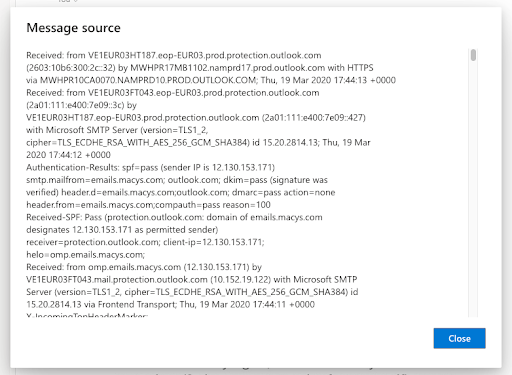Click the "Received: from omp.emails.macys.com" line

pyautogui.click(x=144, y=267)
